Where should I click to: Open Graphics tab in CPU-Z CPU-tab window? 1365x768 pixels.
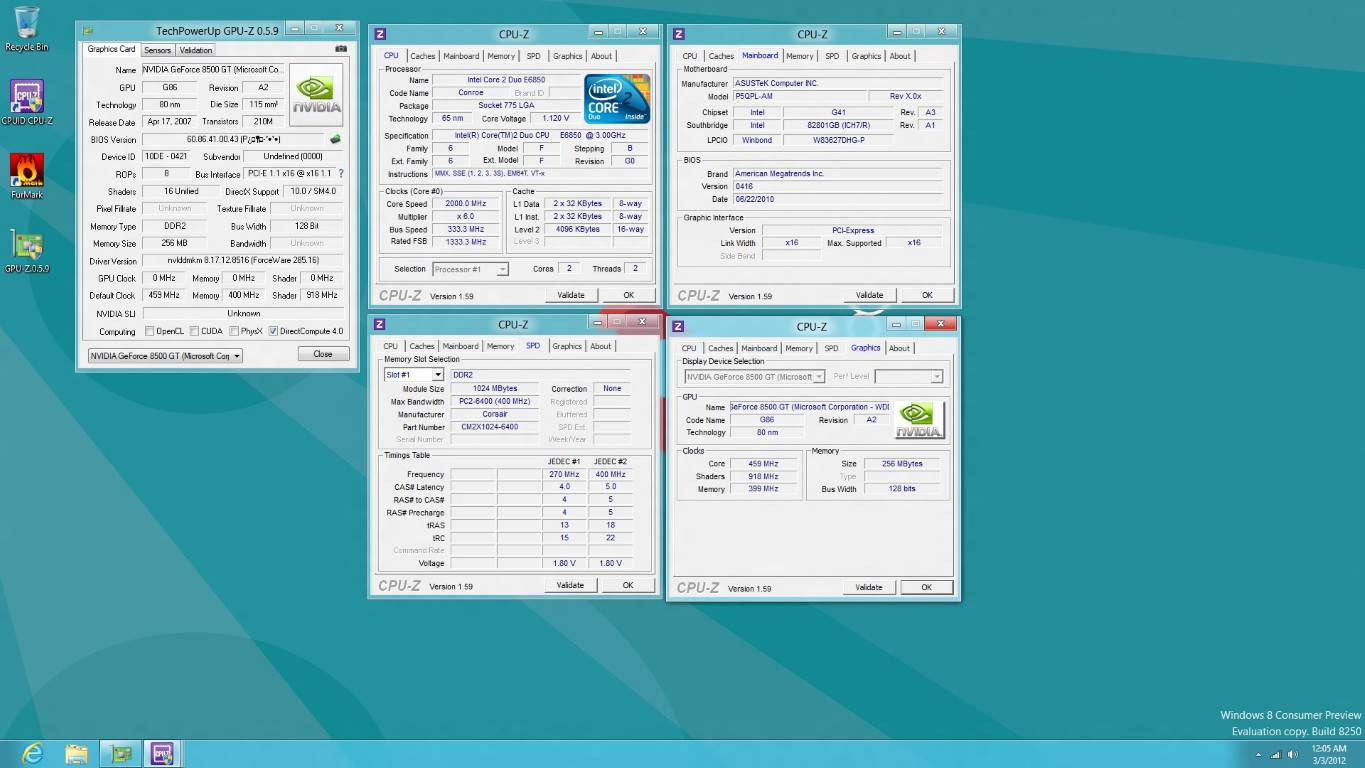click(568, 56)
